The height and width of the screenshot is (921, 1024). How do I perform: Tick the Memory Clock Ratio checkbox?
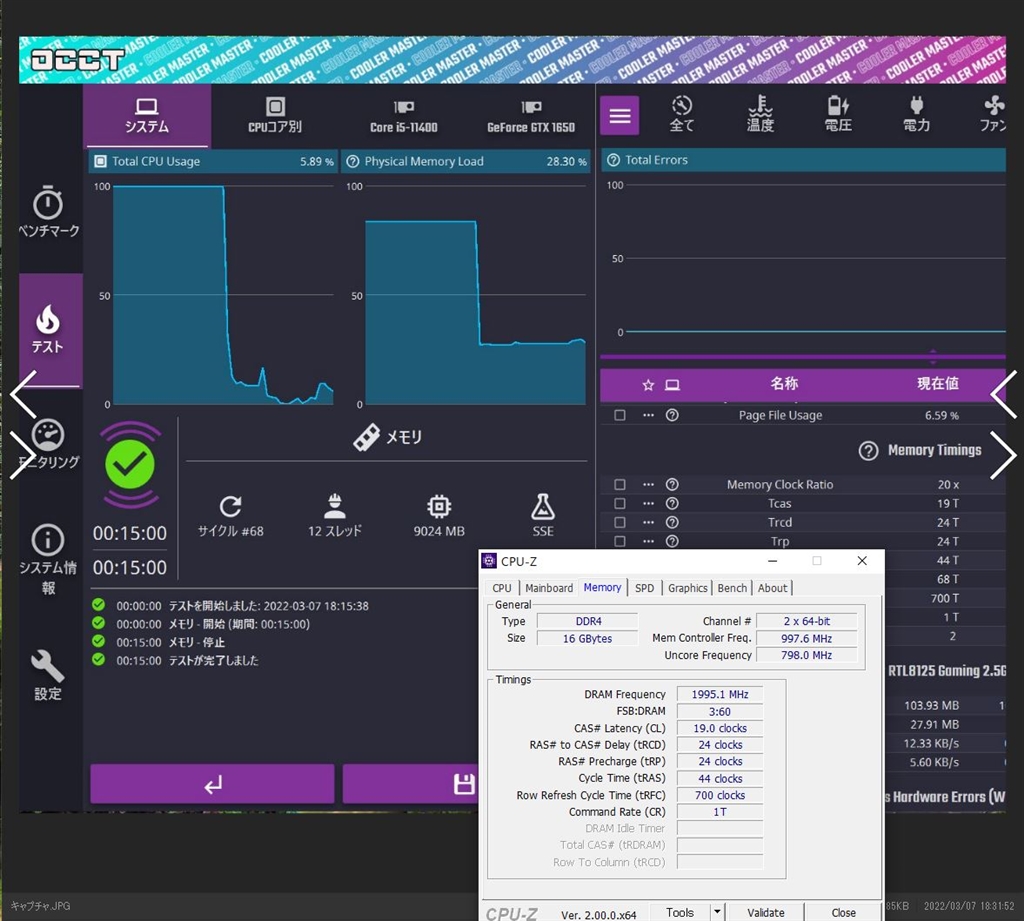pos(620,485)
